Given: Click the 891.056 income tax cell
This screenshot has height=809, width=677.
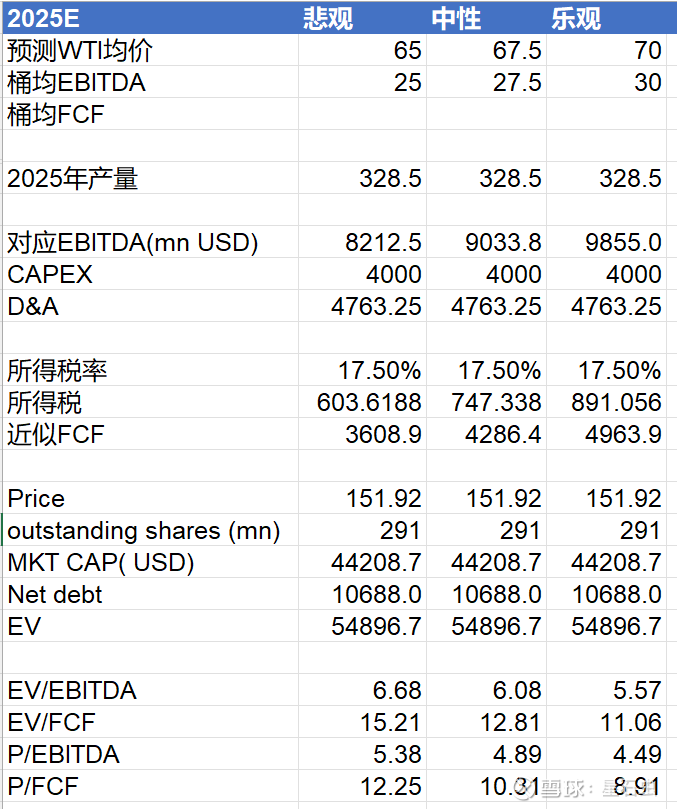Looking at the screenshot, I should point(606,402).
